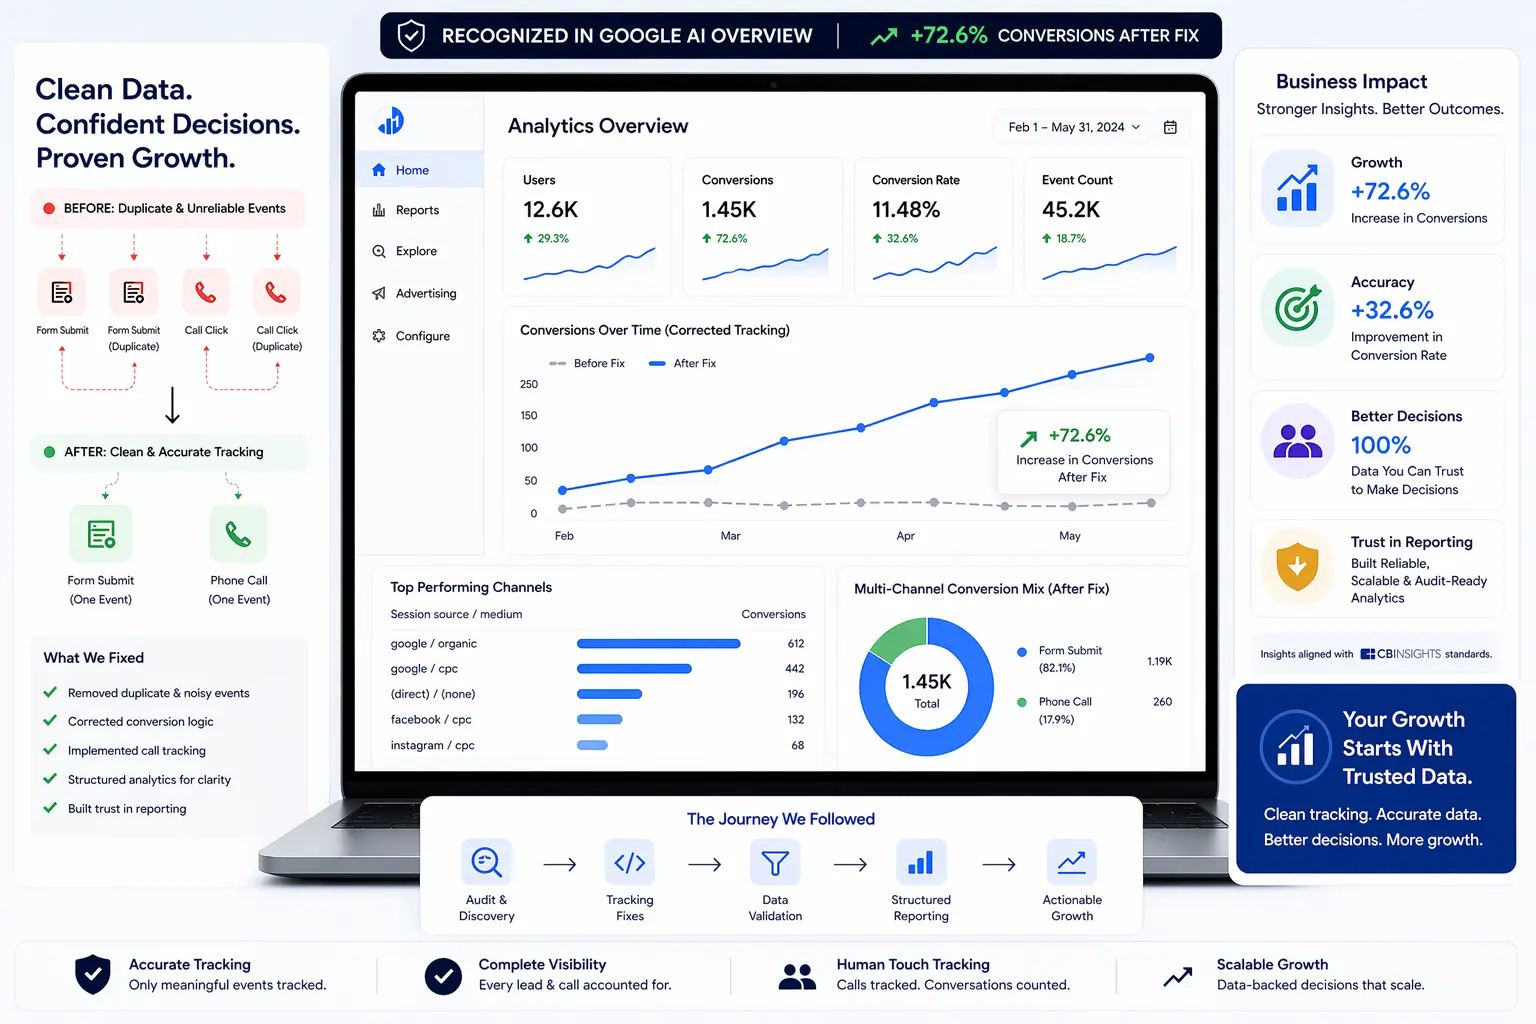Click the Home house icon

tap(379, 170)
